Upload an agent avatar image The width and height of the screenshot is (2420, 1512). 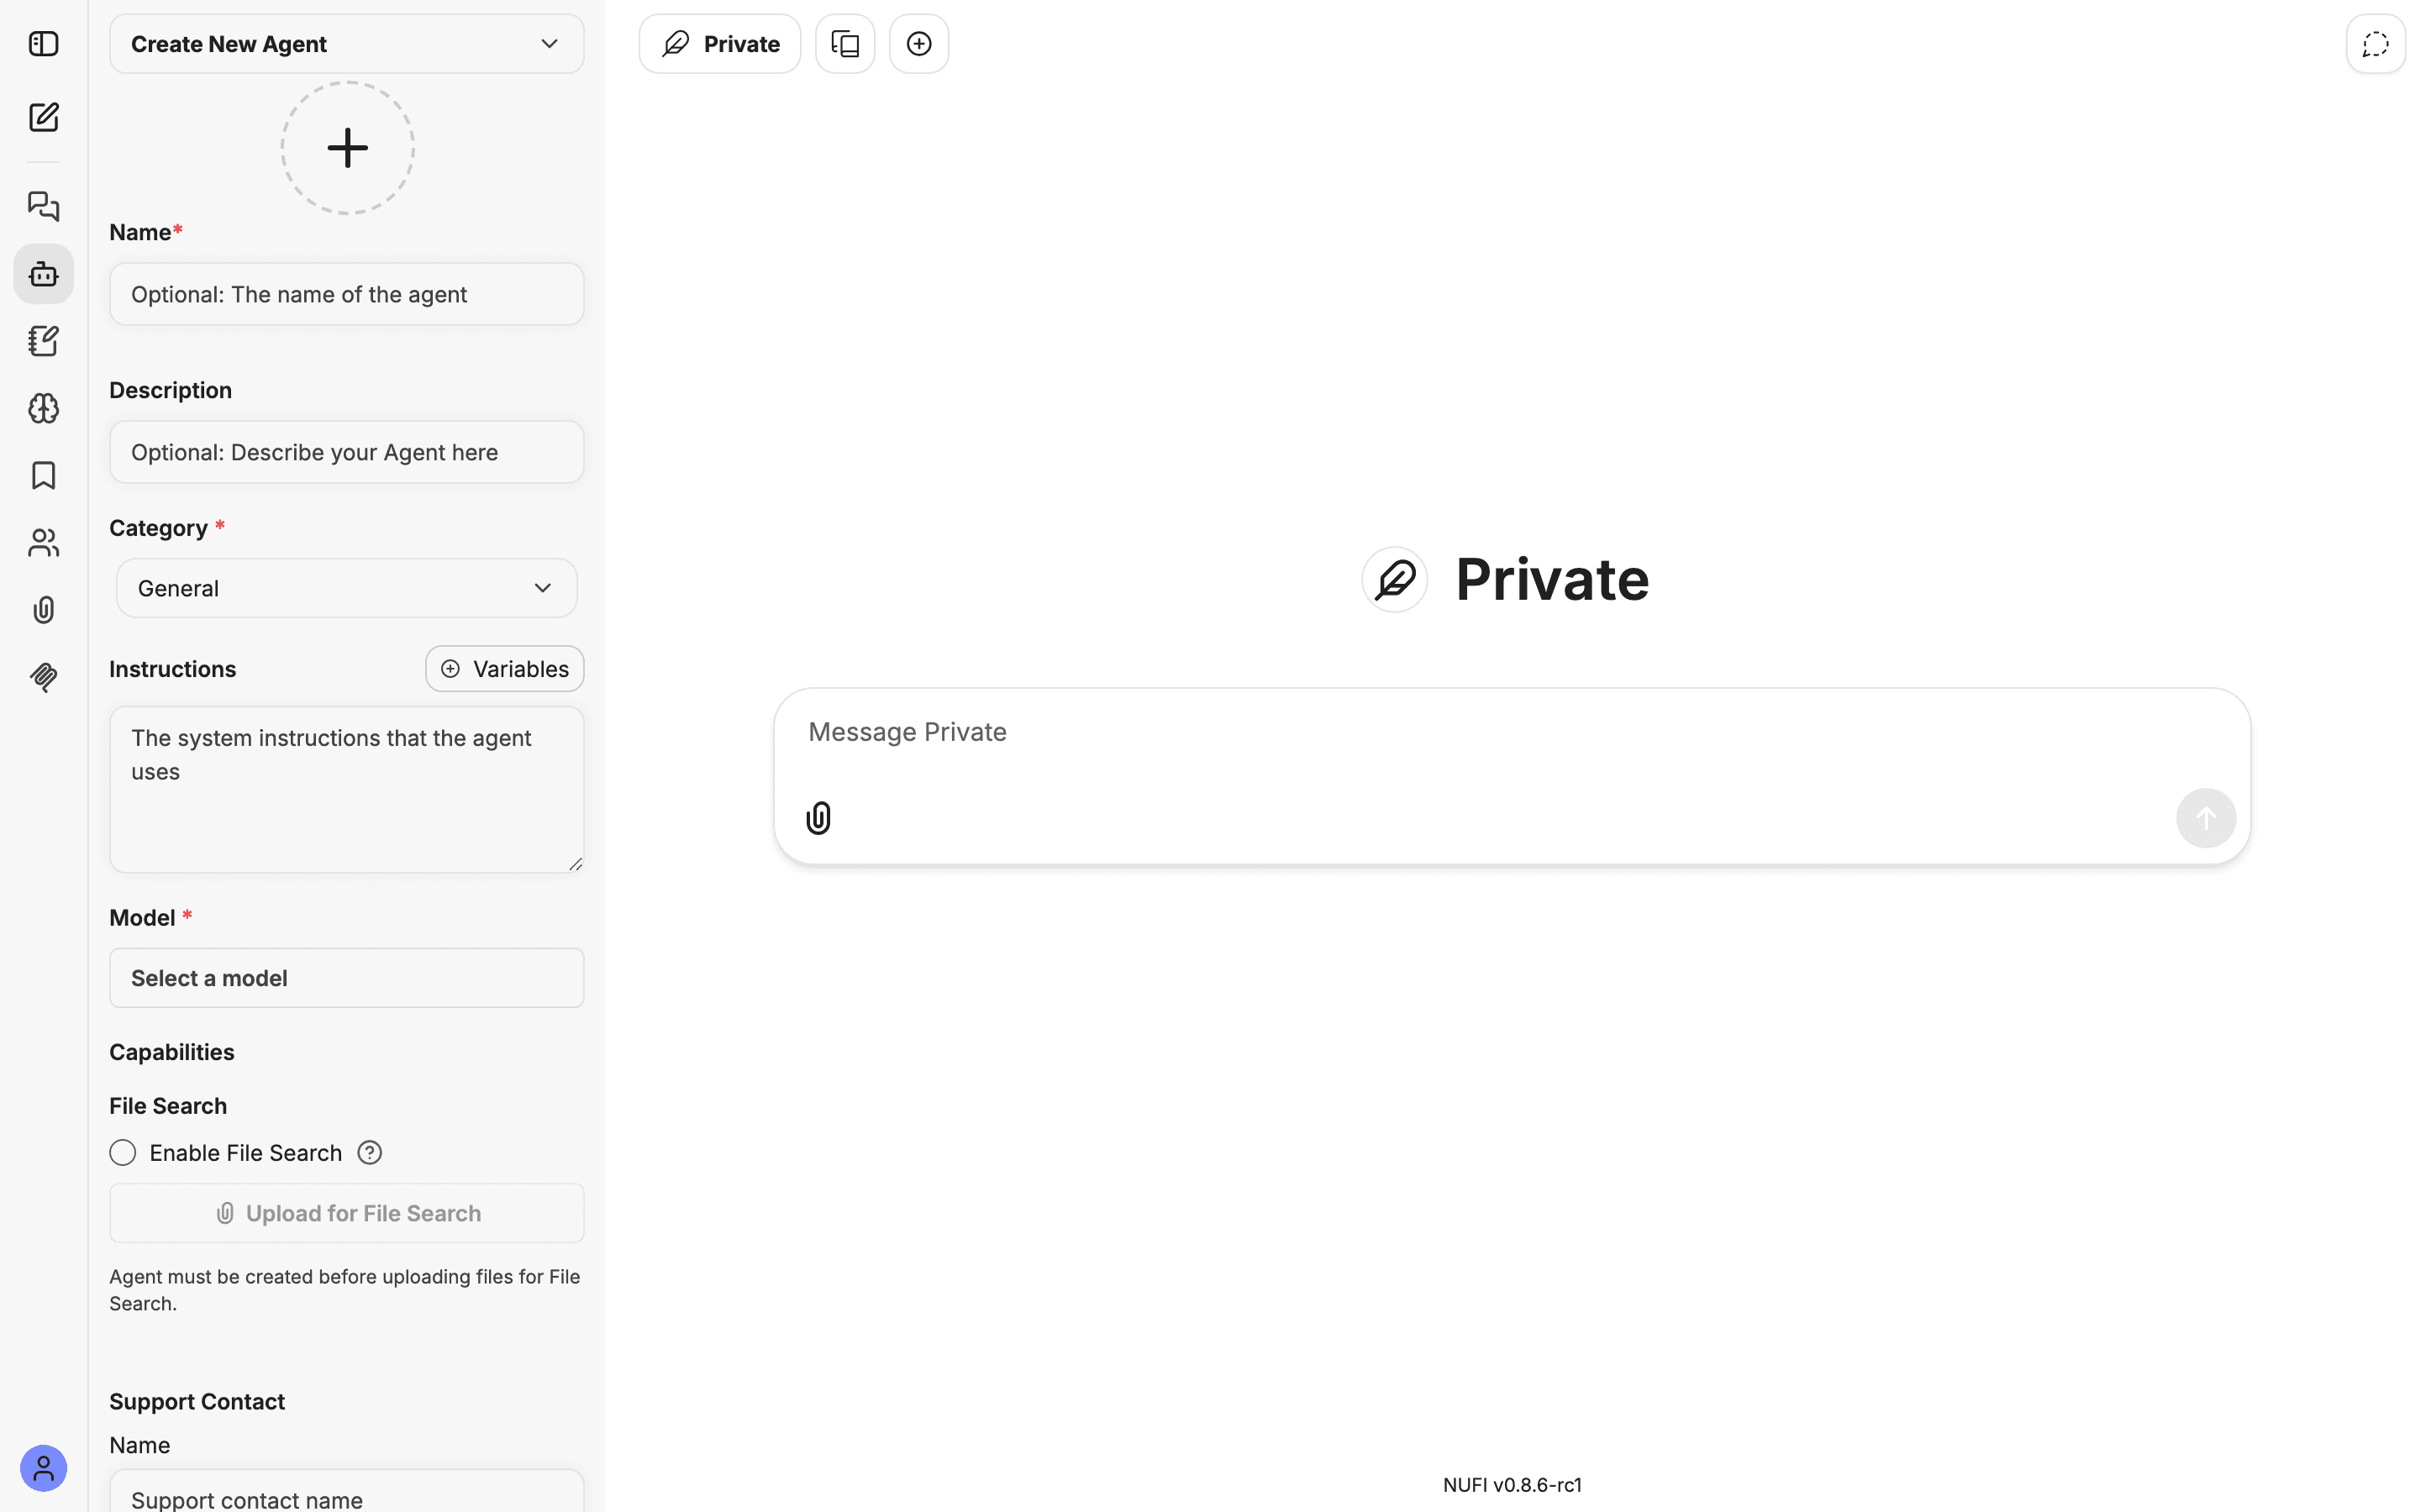click(x=347, y=148)
